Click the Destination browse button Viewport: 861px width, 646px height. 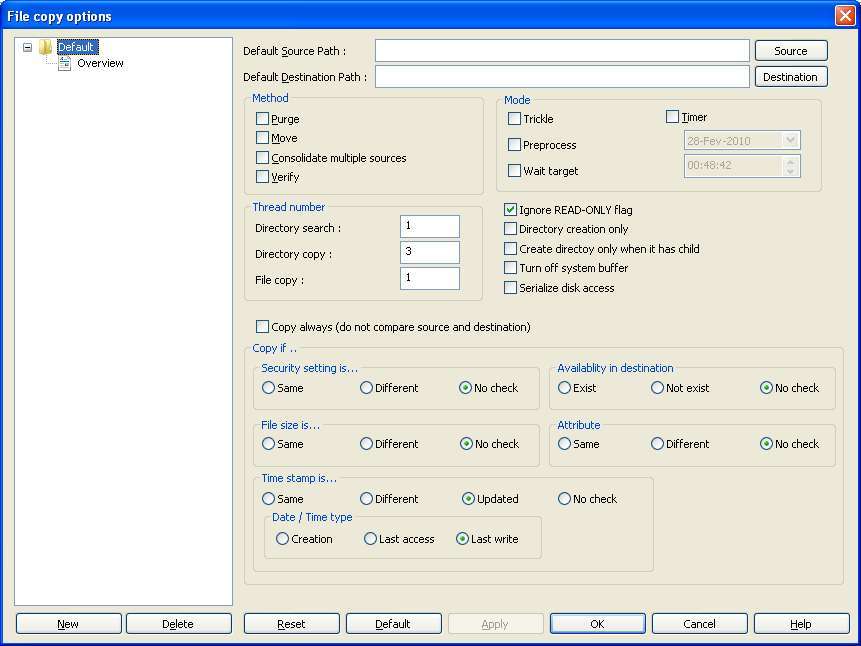pos(790,77)
